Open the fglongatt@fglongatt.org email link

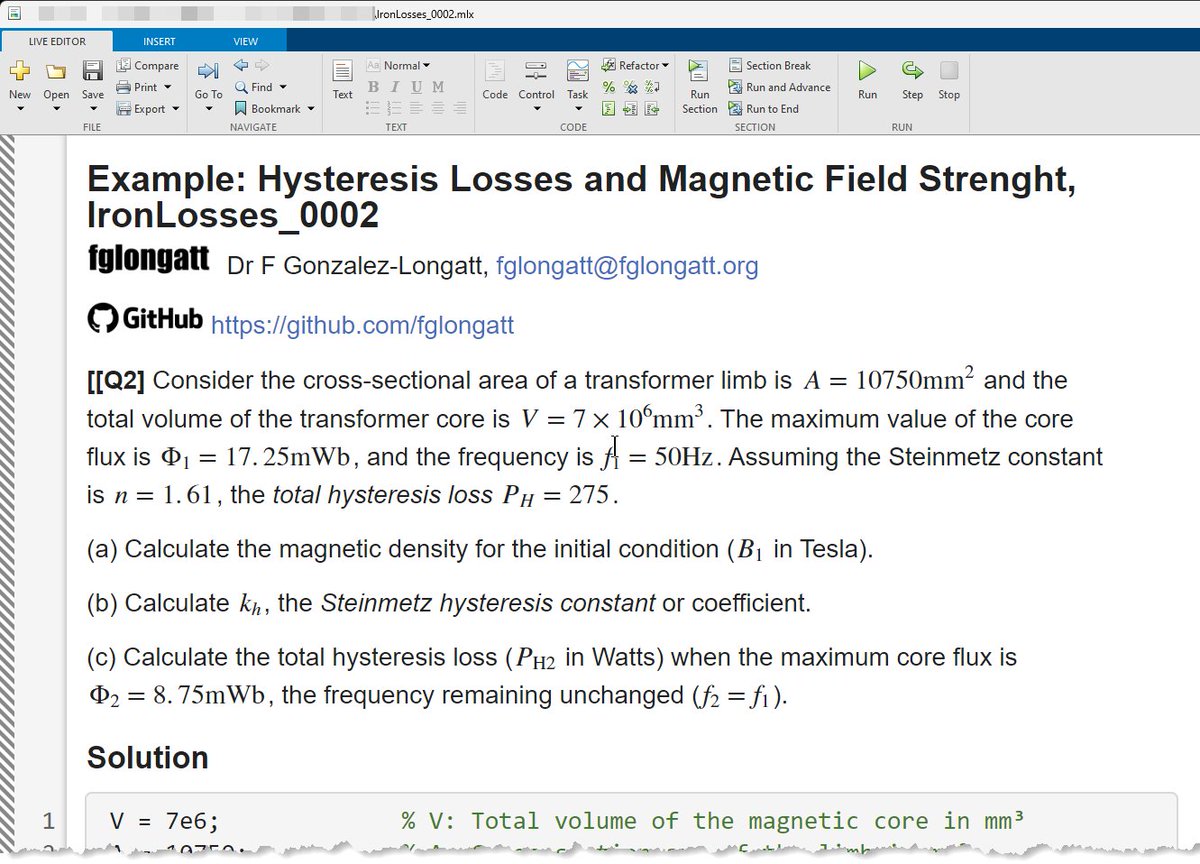[x=627, y=266]
